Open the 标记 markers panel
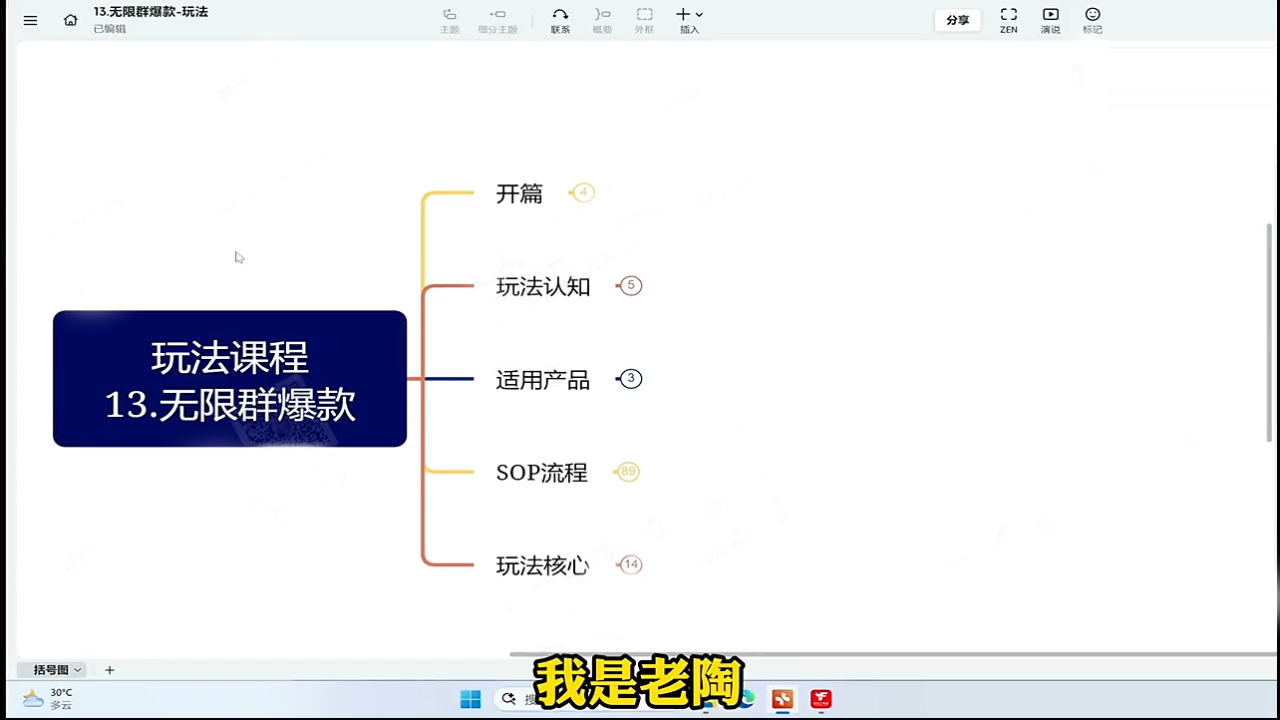 click(1092, 18)
